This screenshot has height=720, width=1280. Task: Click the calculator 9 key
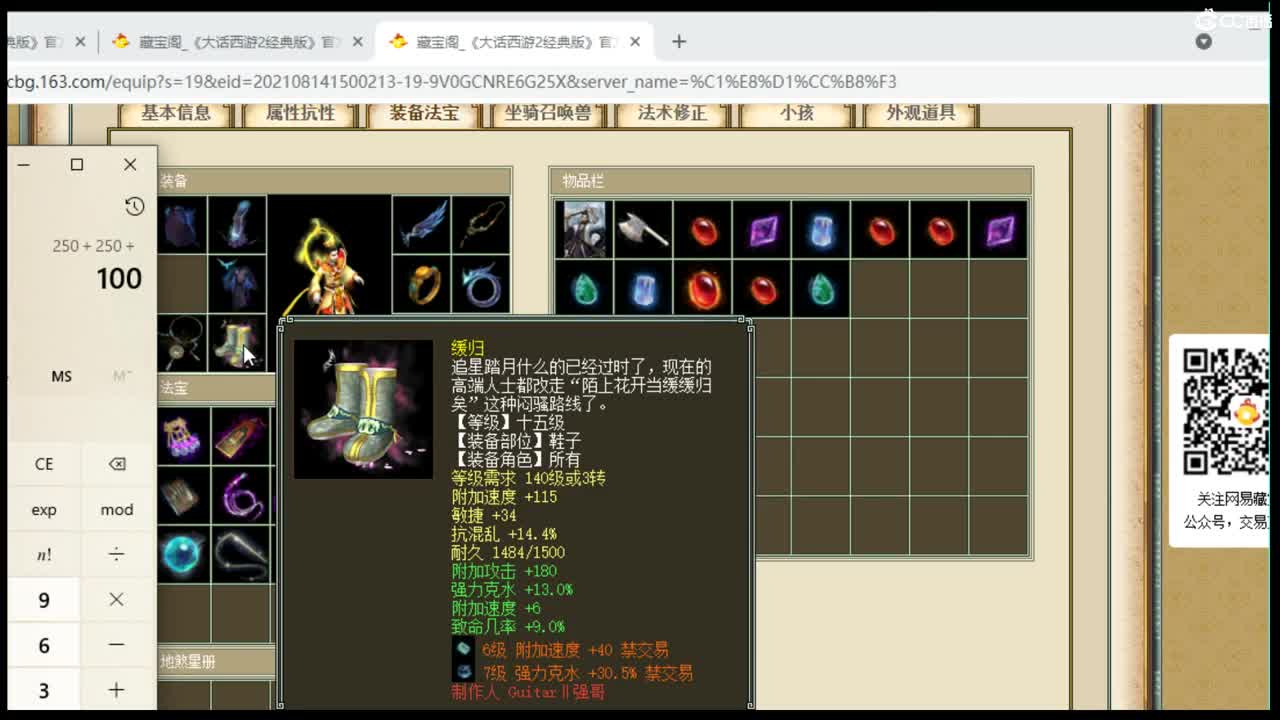pyautogui.click(x=44, y=600)
